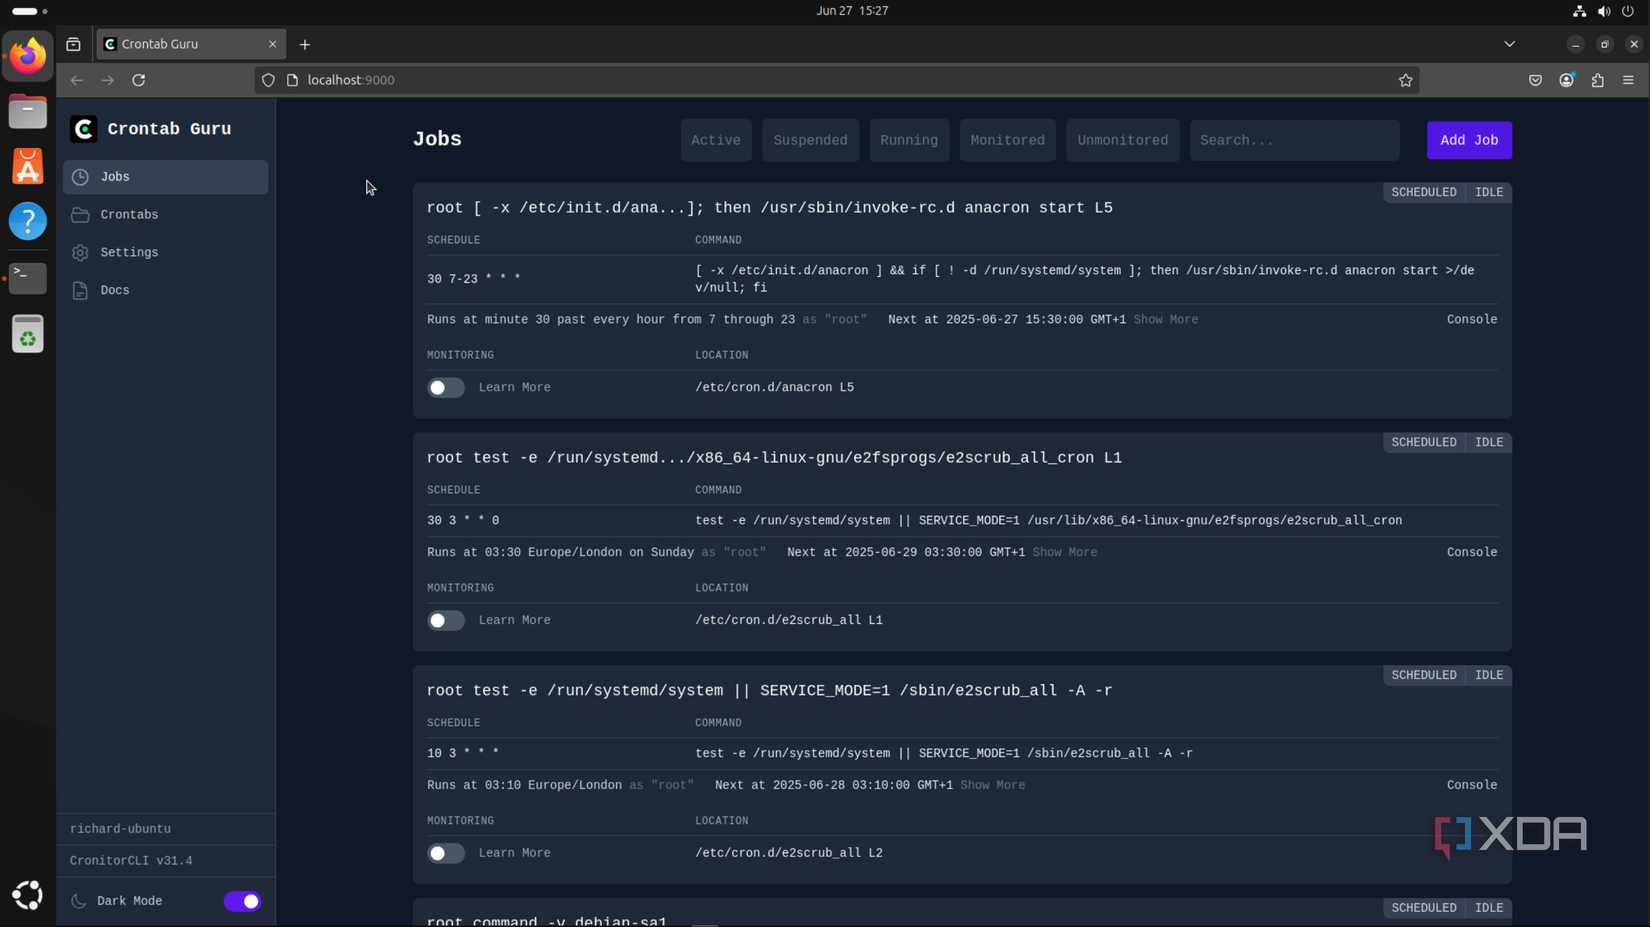Disable Dark Mode
1650x927 pixels.
(241, 900)
